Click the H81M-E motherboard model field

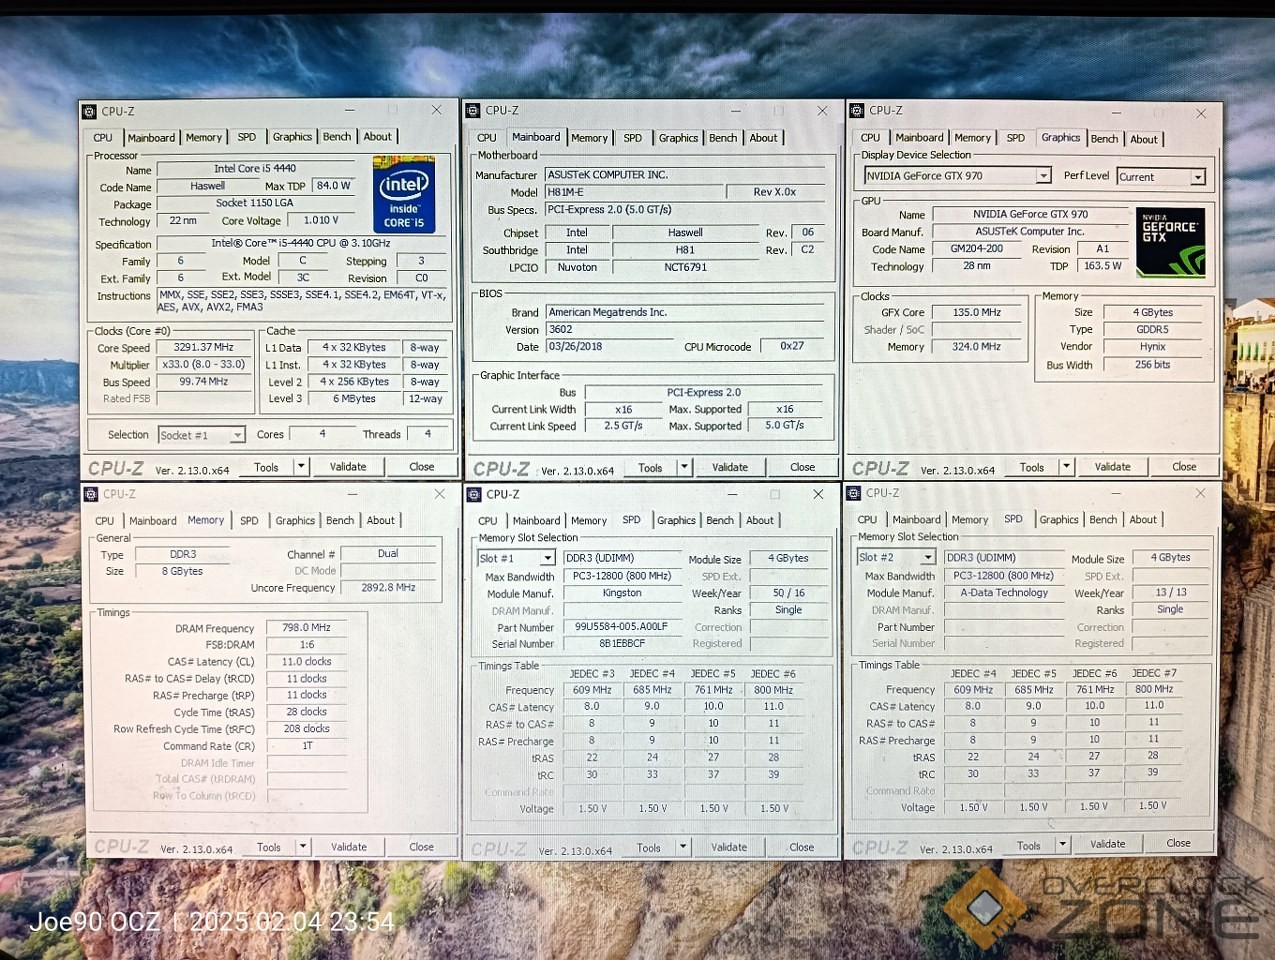[634, 192]
